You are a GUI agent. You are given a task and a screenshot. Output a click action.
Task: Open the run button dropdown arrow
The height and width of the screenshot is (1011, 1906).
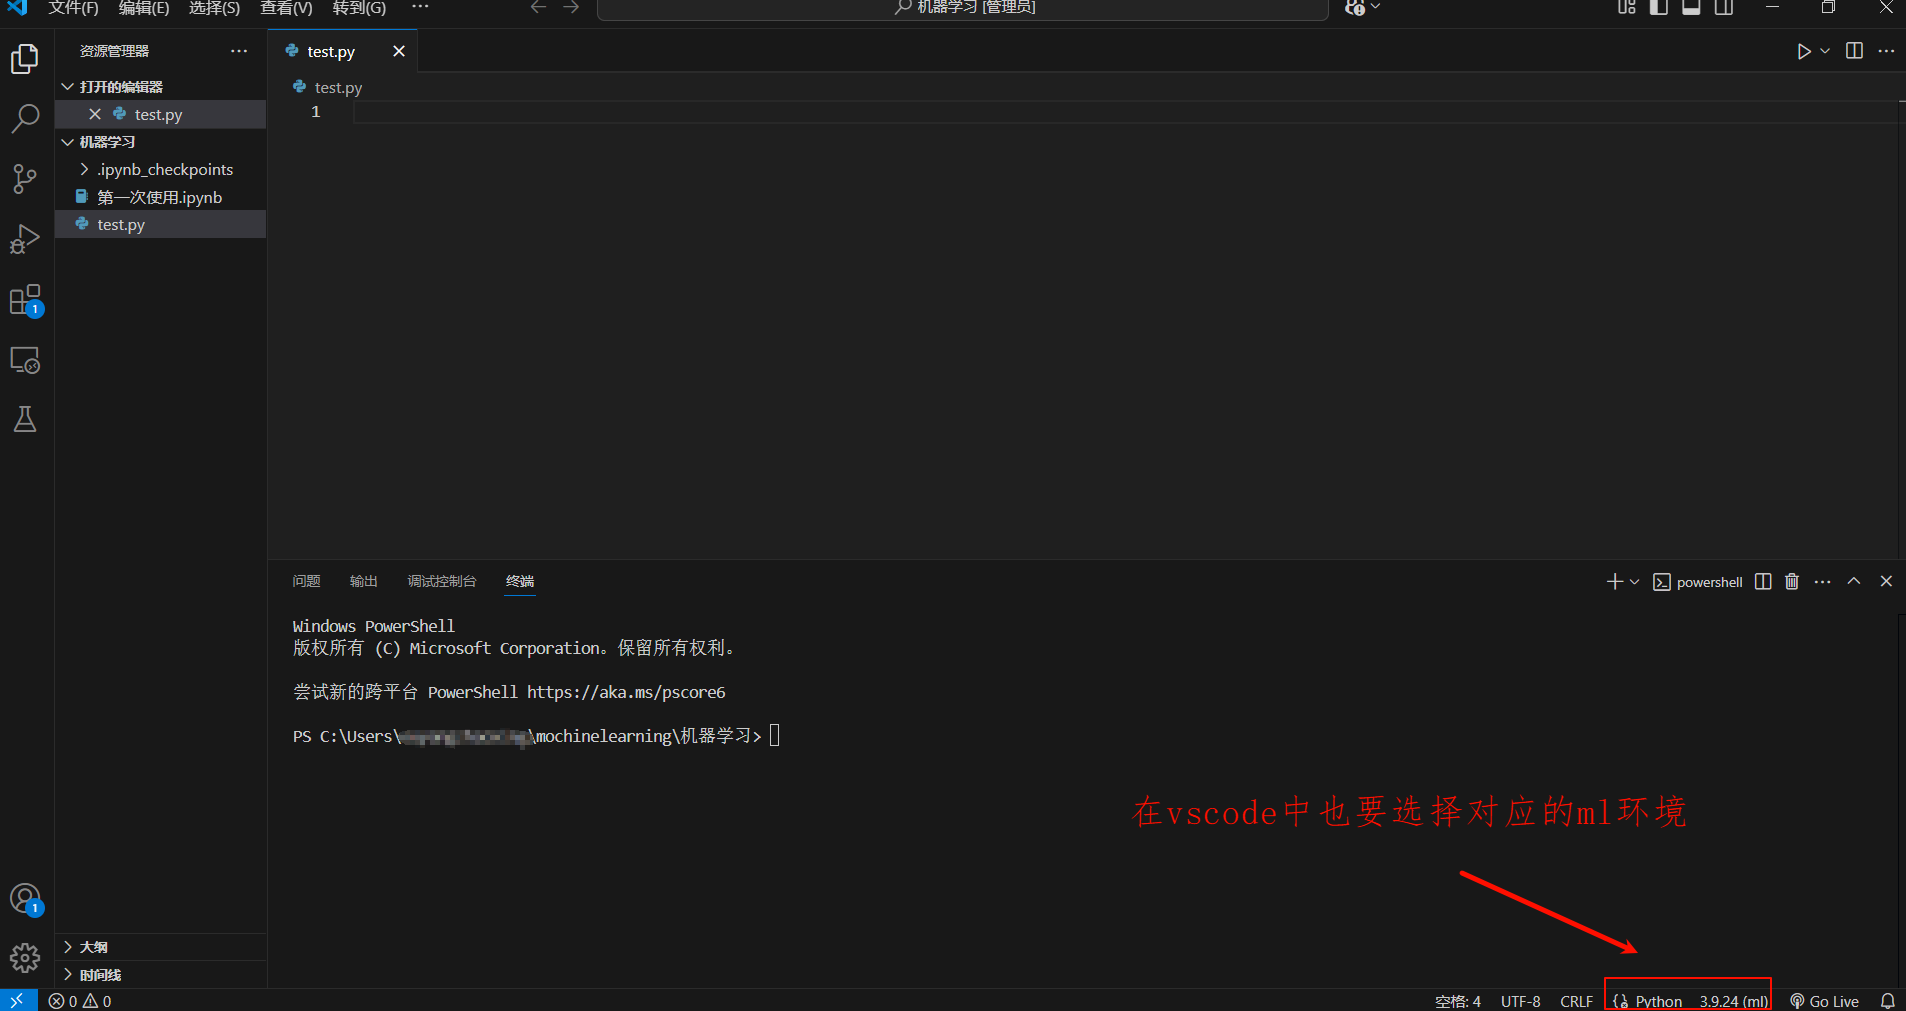1825,51
